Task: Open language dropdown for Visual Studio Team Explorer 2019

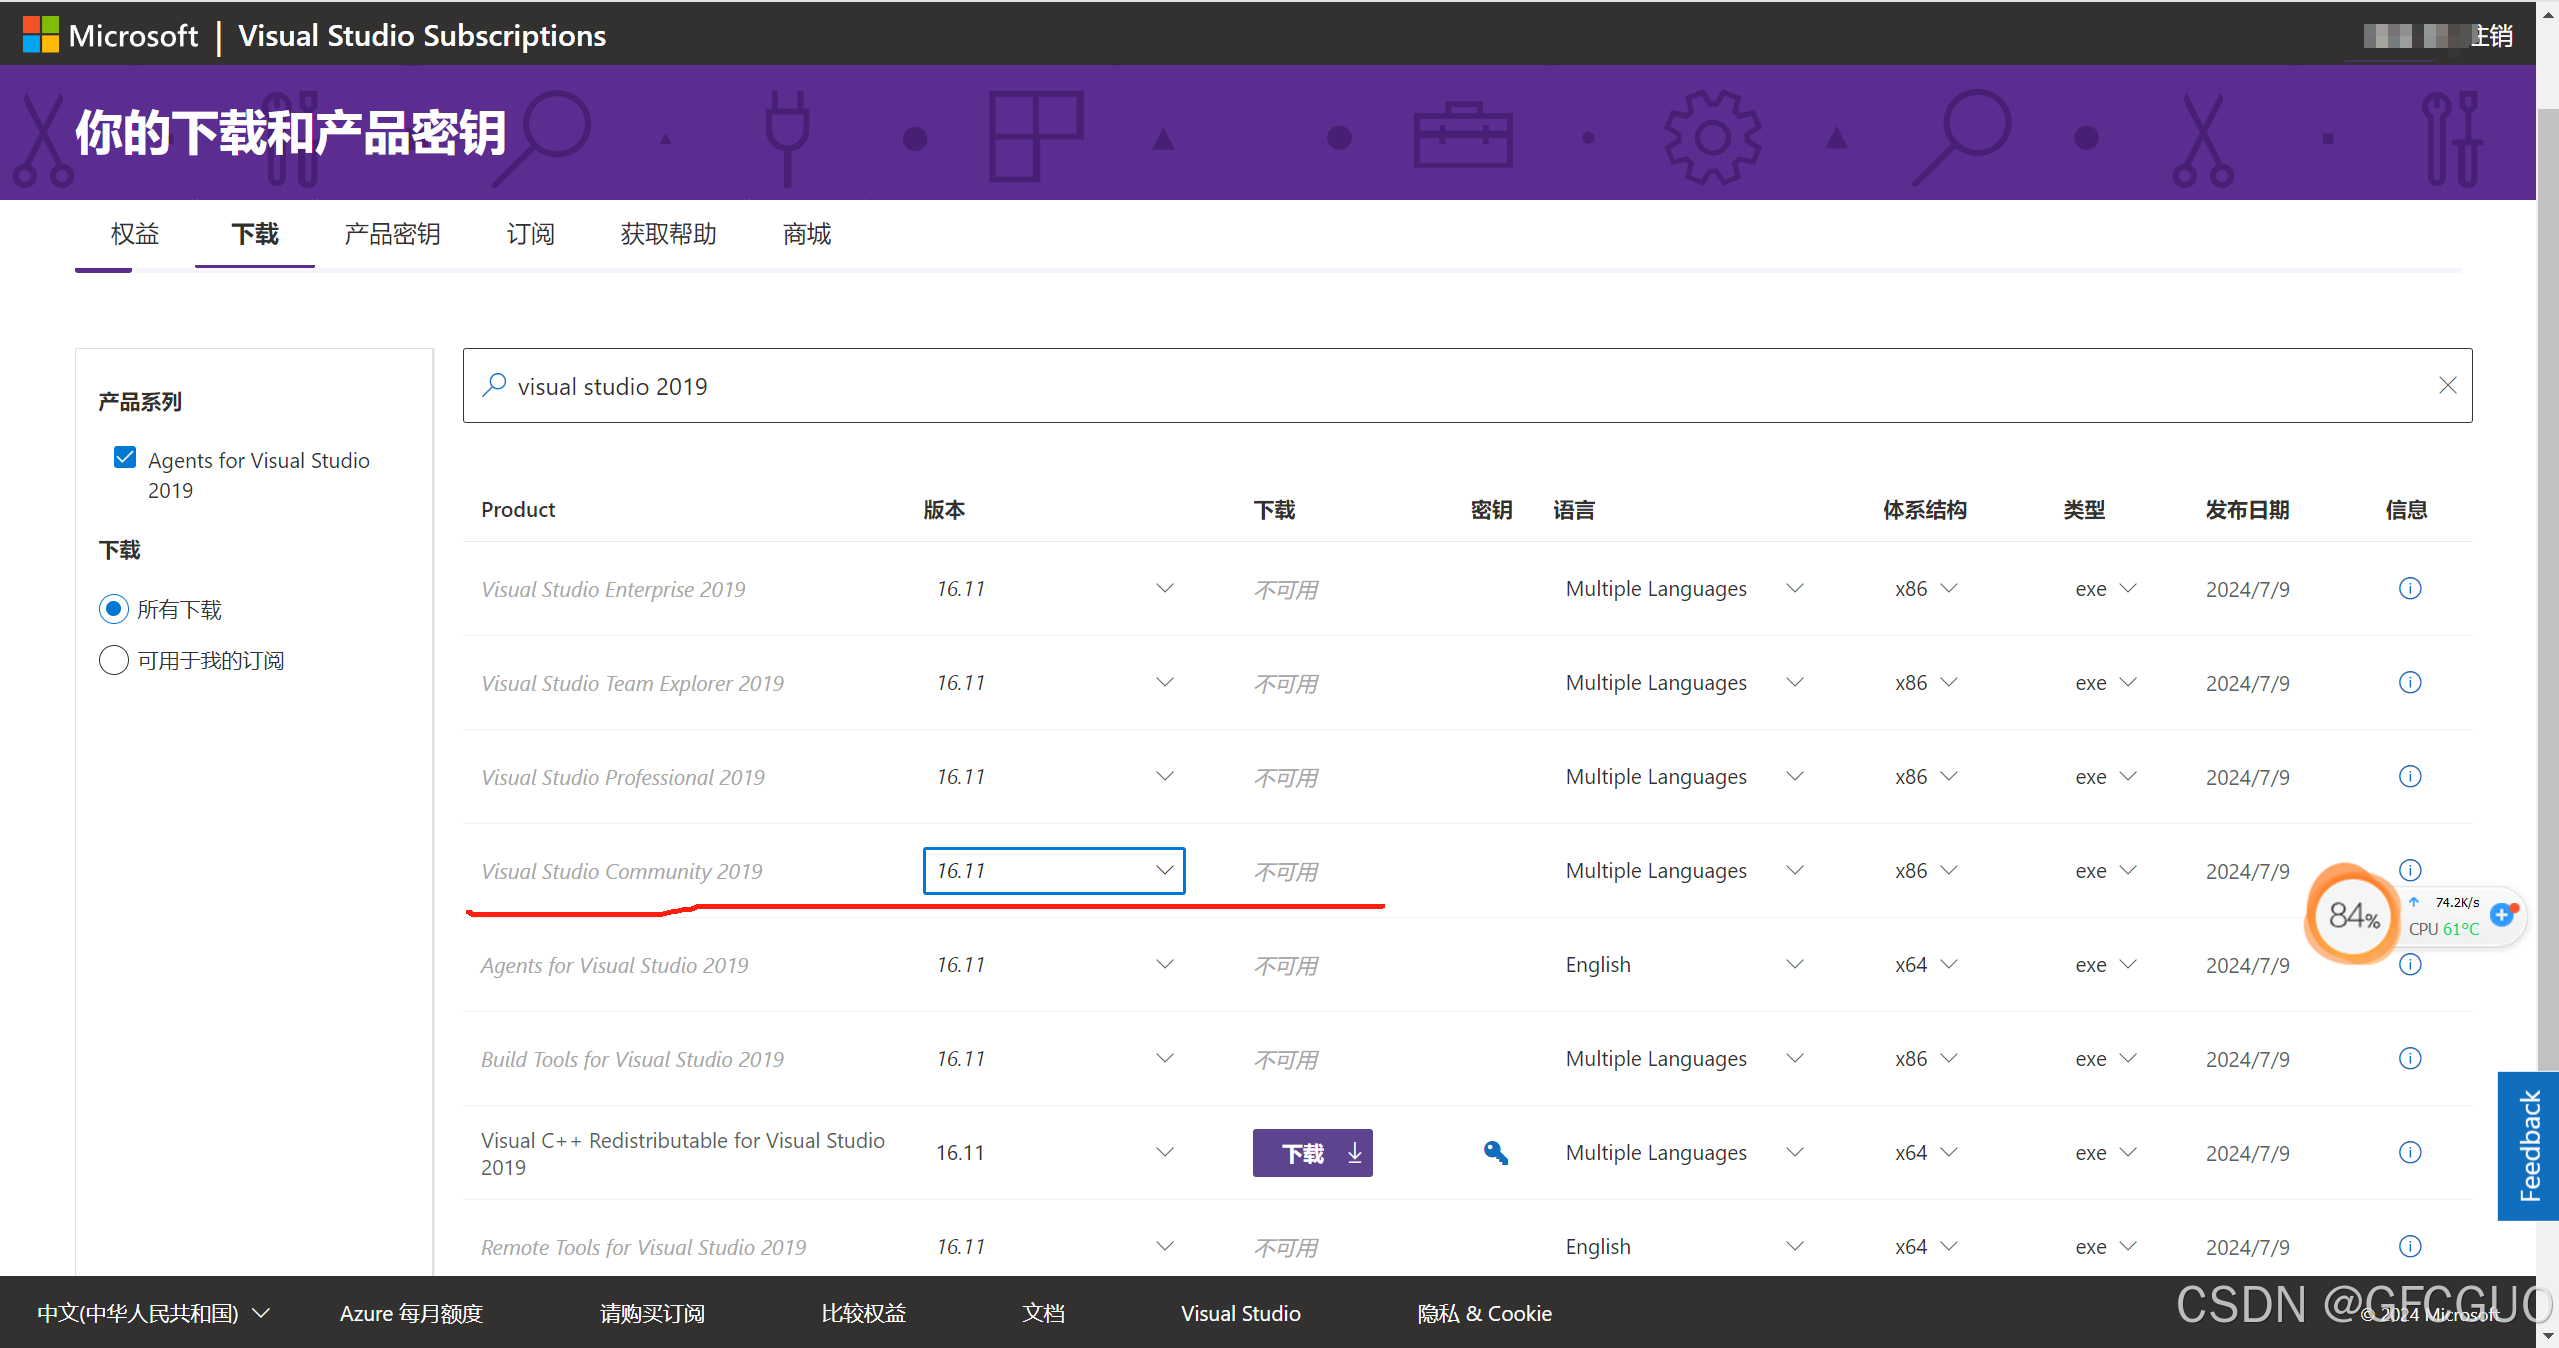Action: click(1684, 683)
